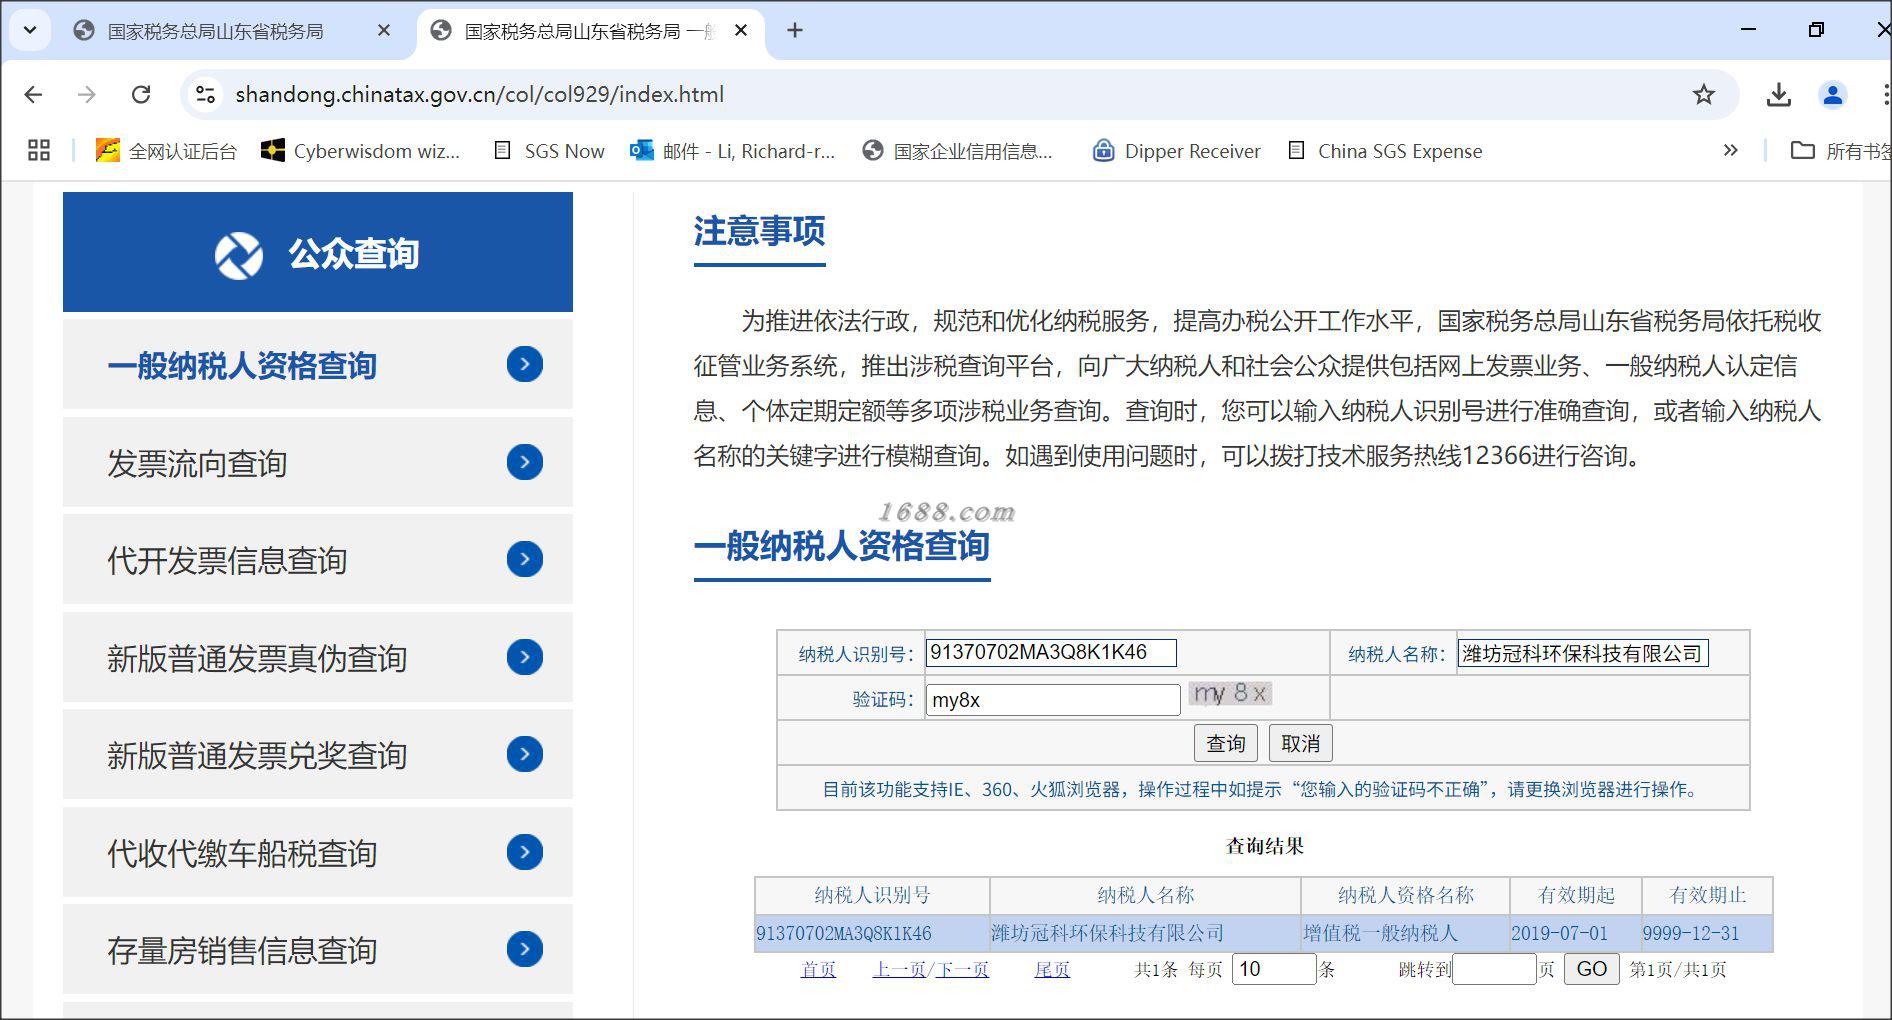
Task: Go to 首页 of results
Action: pyautogui.click(x=818, y=969)
